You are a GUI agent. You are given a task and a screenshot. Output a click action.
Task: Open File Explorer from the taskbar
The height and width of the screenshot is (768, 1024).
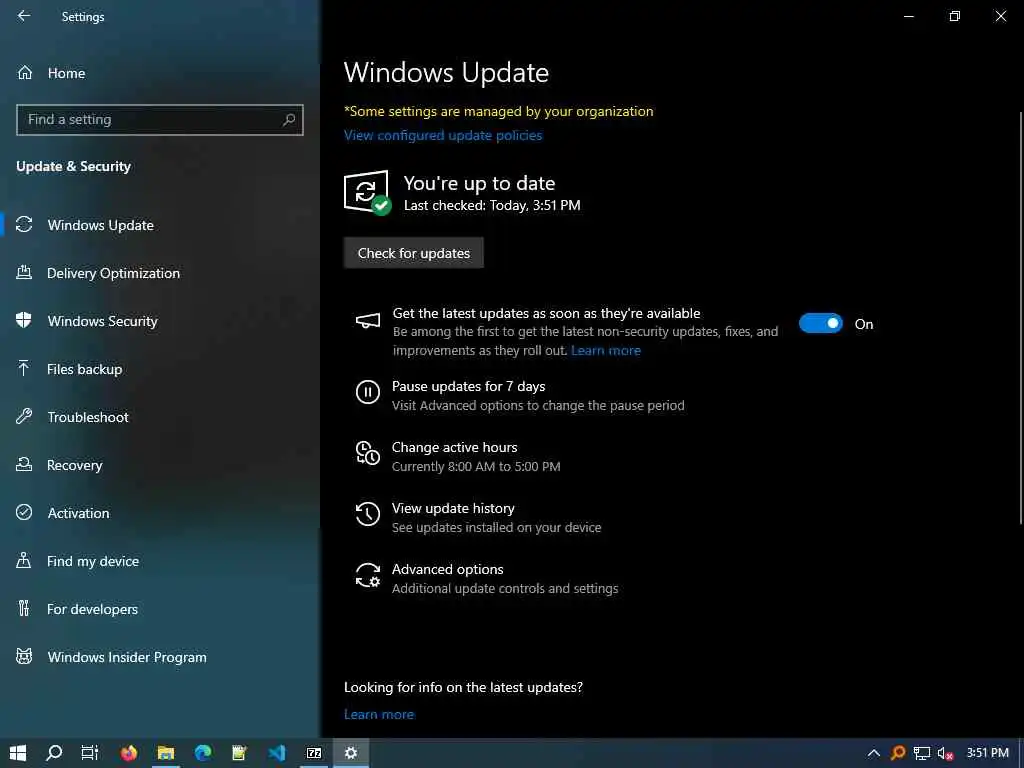tap(166, 753)
